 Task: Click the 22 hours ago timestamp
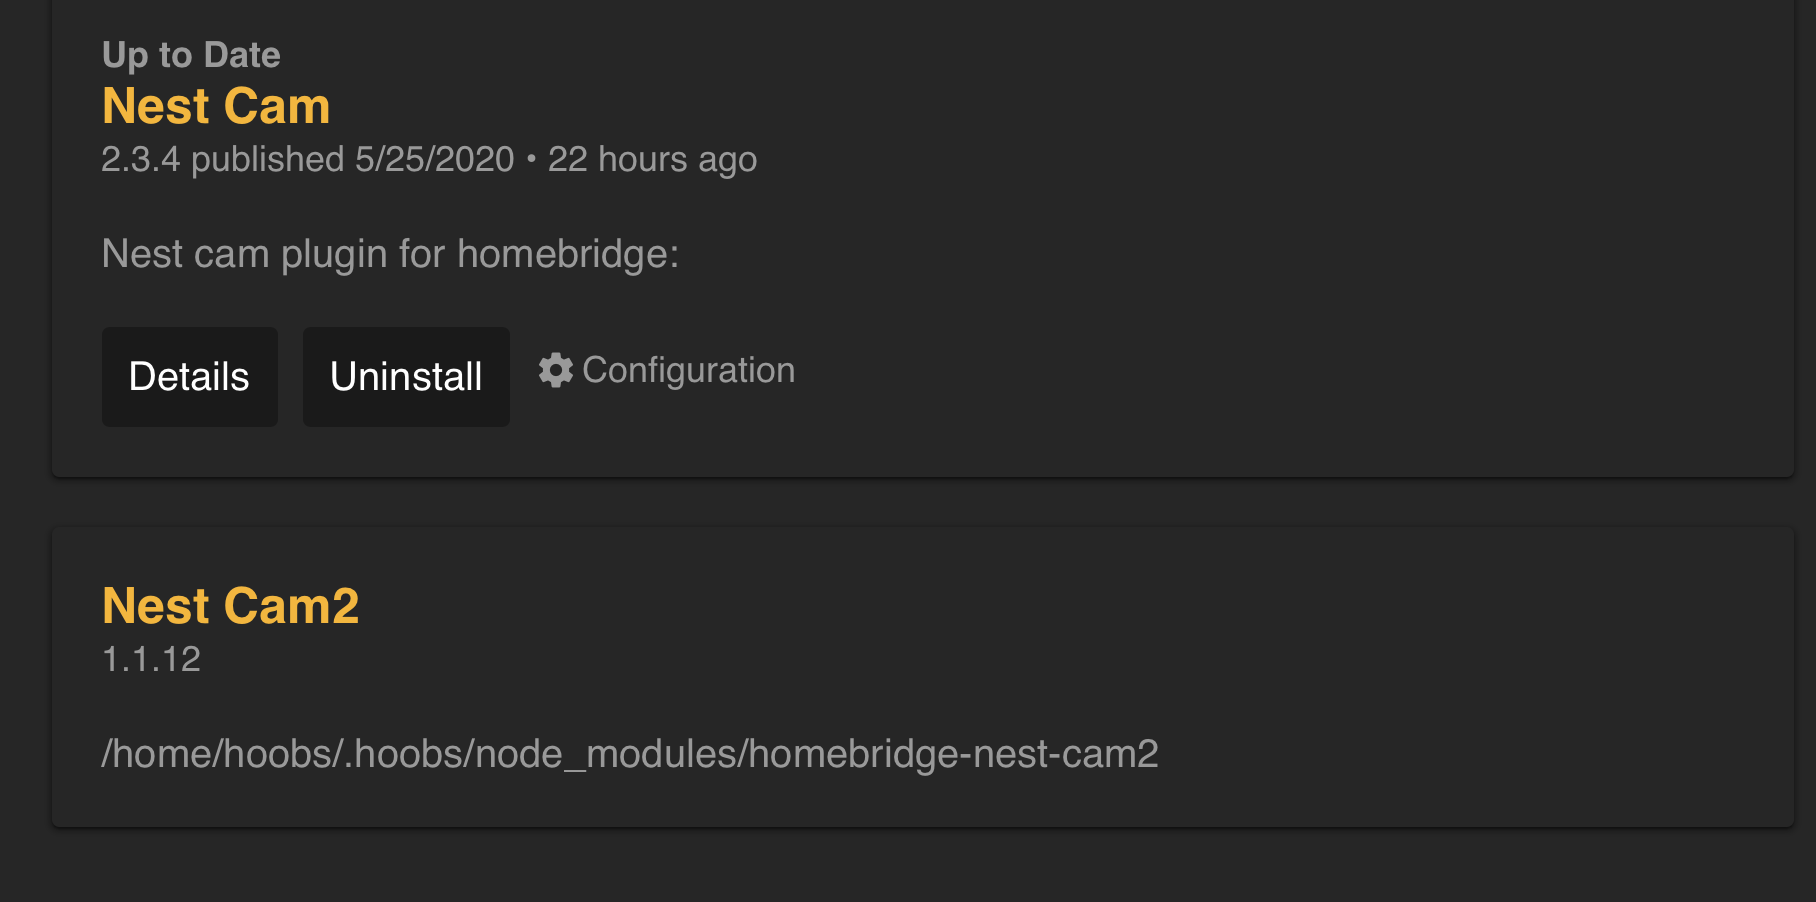[652, 159]
